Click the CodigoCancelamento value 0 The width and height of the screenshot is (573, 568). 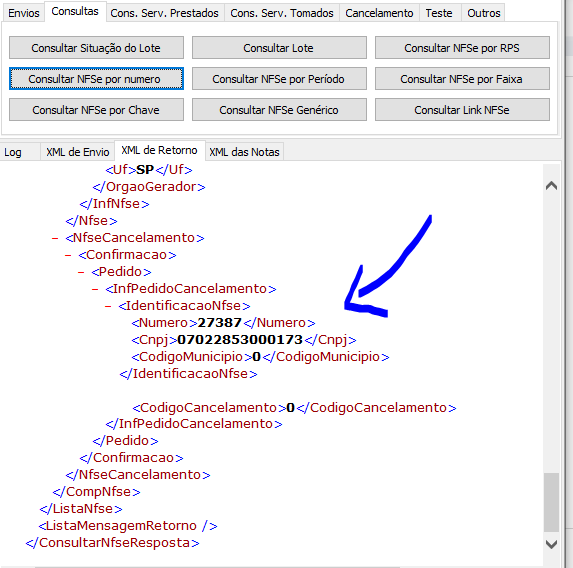(291, 408)
